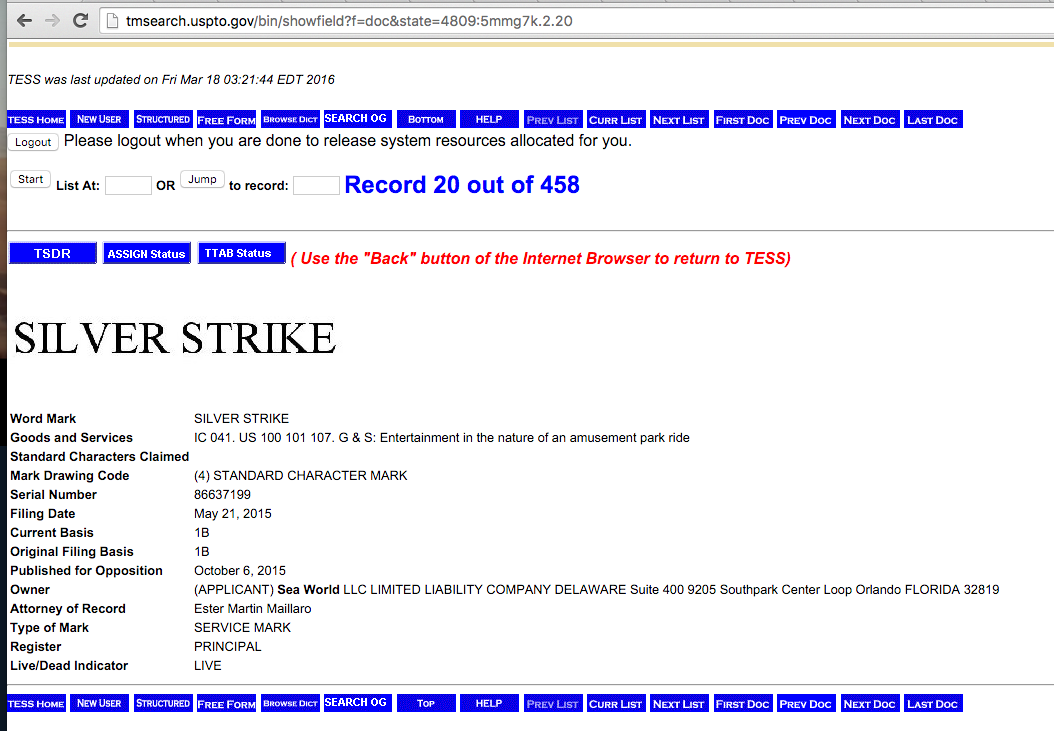Screen dimensions: 1054x731
Task: Open TSDR status page
Action: (52, 254)
